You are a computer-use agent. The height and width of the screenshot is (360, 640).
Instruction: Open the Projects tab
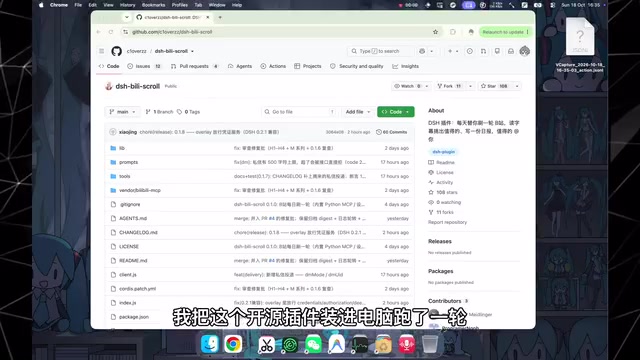(308, 66)
